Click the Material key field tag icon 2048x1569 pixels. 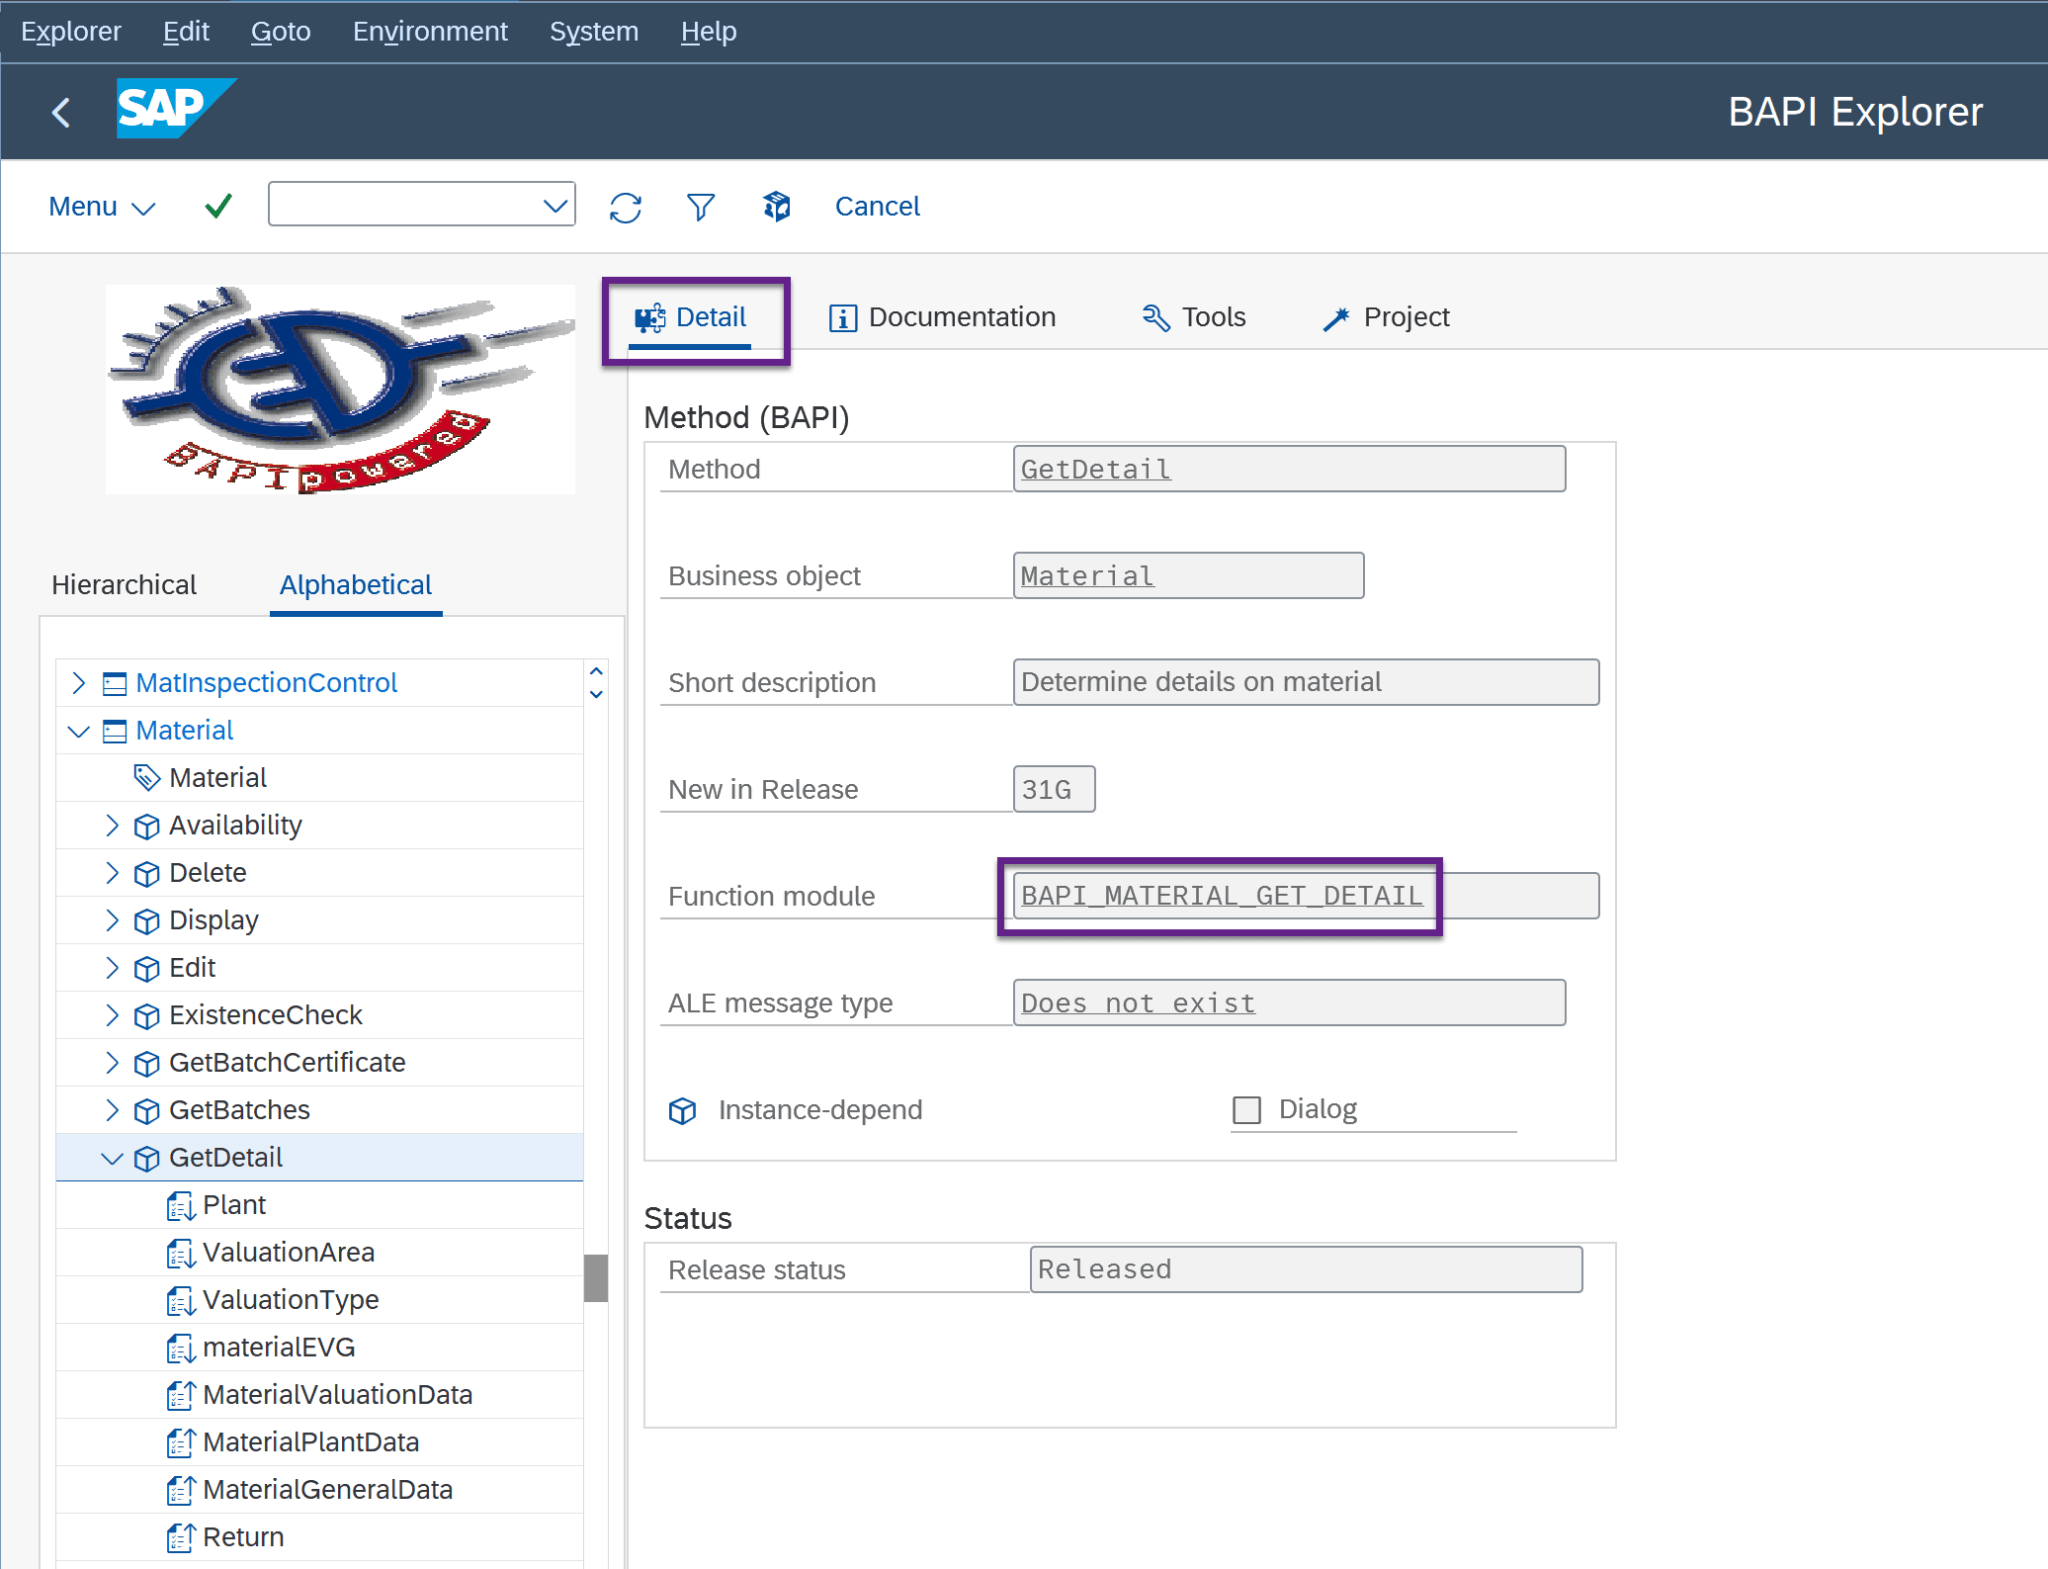(146, 777)
